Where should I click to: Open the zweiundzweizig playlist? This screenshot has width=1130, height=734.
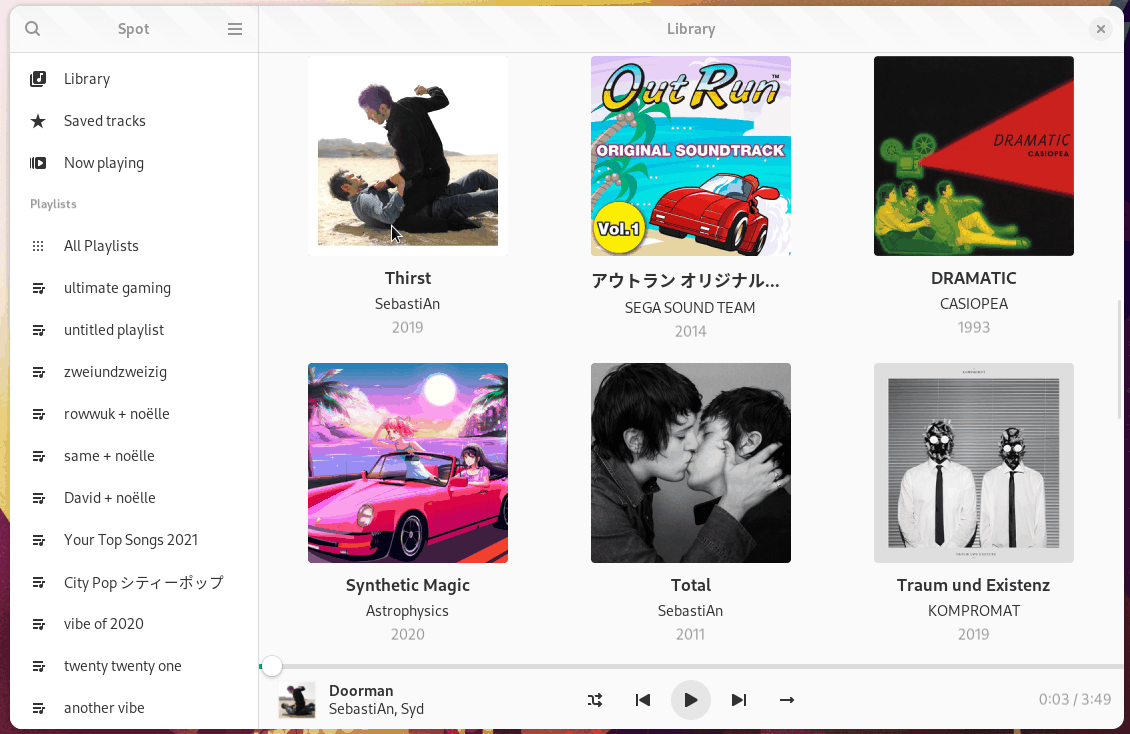pos(134,372)
